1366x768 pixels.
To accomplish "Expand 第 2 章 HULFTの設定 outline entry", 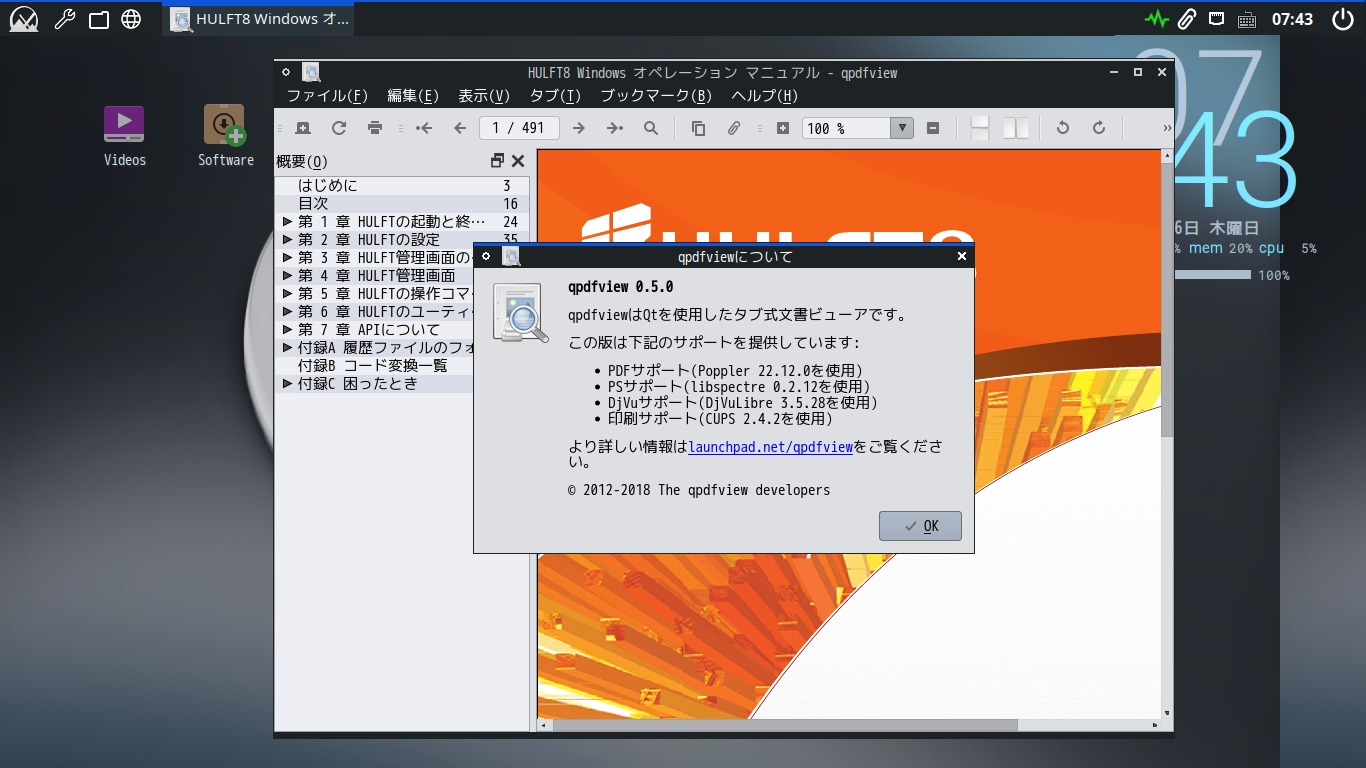I will (x=287, y=239).
